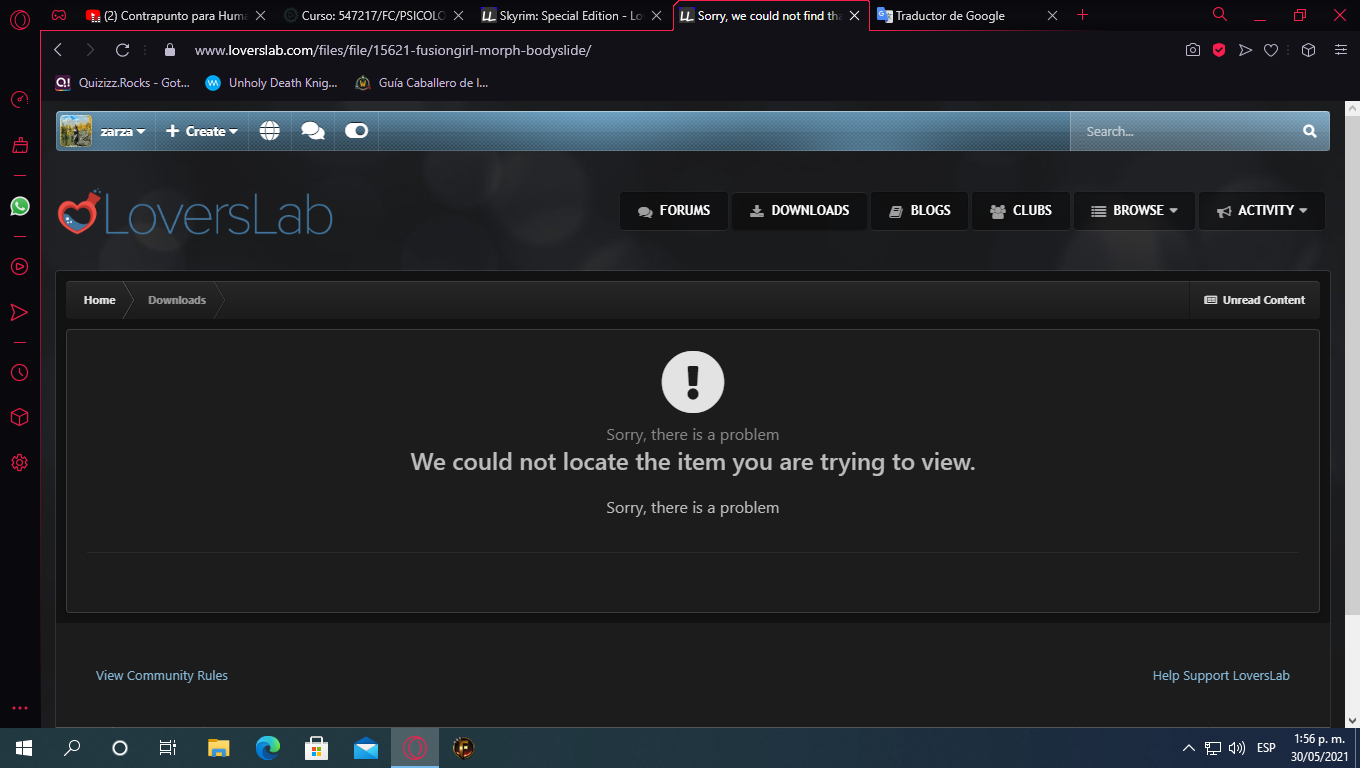Image resolution: width=1360 pixels, height=768 pixels.
Task: Open the FORUMS navigation item
Action: pos(674,211)
